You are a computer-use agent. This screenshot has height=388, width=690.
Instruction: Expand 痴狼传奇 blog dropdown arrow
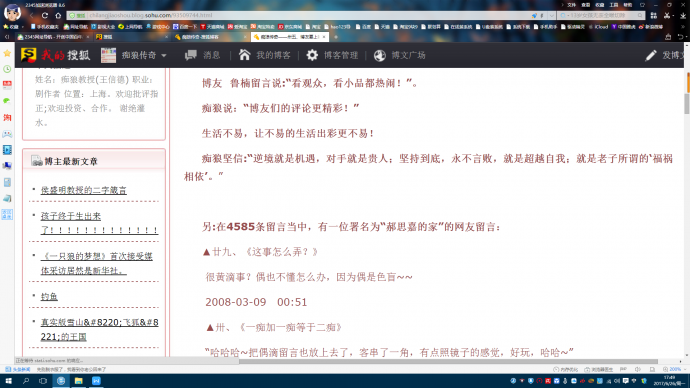coord(164,55)
